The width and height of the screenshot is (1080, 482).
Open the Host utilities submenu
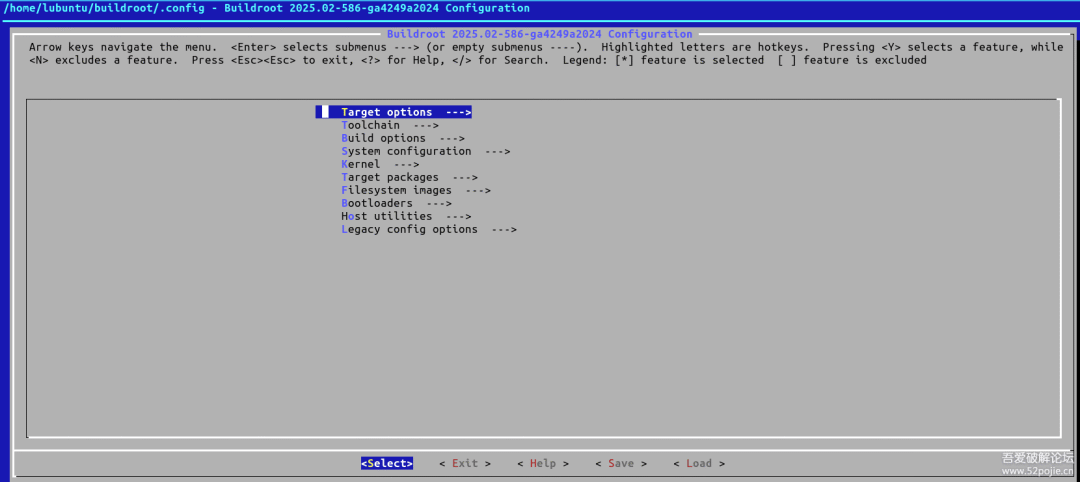pyautogui.click(x=406, y=217)
